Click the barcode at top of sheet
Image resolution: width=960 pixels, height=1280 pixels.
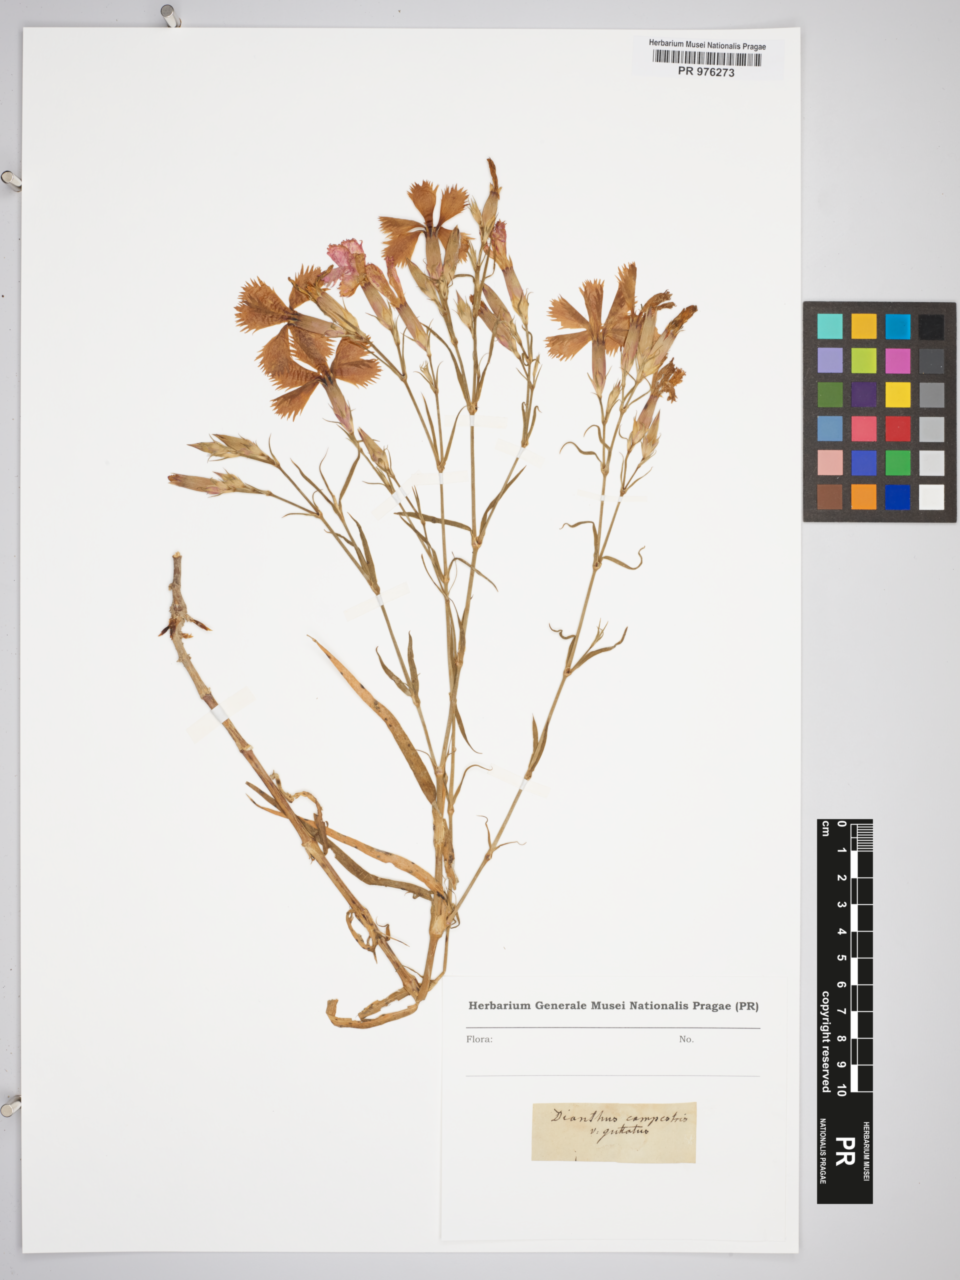[x=706, y=58]
